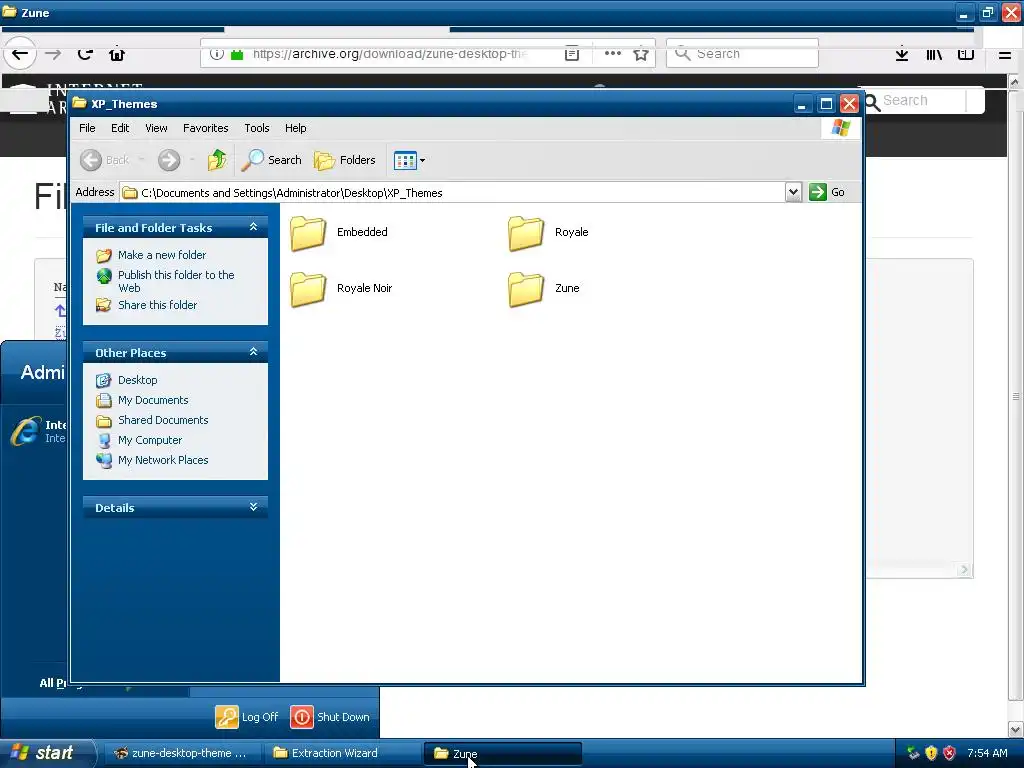Go to Desktop in Other Places
The image size is (1024, 768).
point(138,380)
